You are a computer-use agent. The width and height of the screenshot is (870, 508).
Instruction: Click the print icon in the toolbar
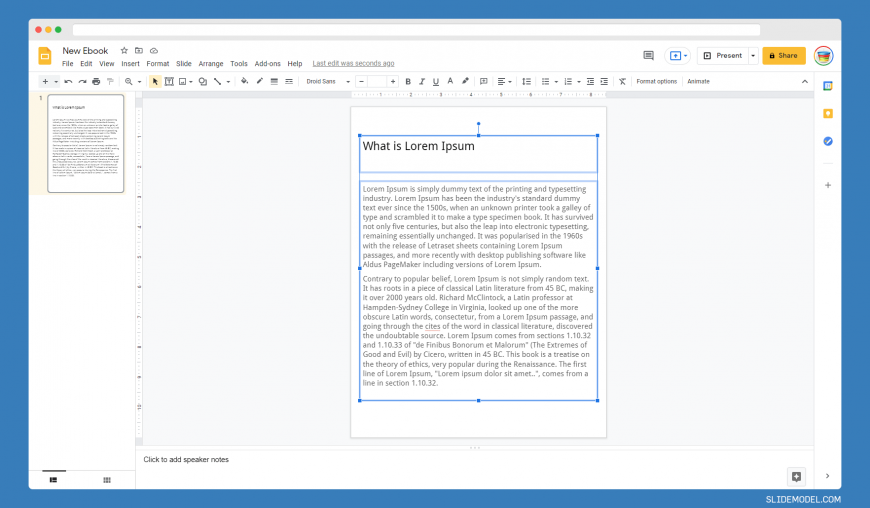pos(96,82)
